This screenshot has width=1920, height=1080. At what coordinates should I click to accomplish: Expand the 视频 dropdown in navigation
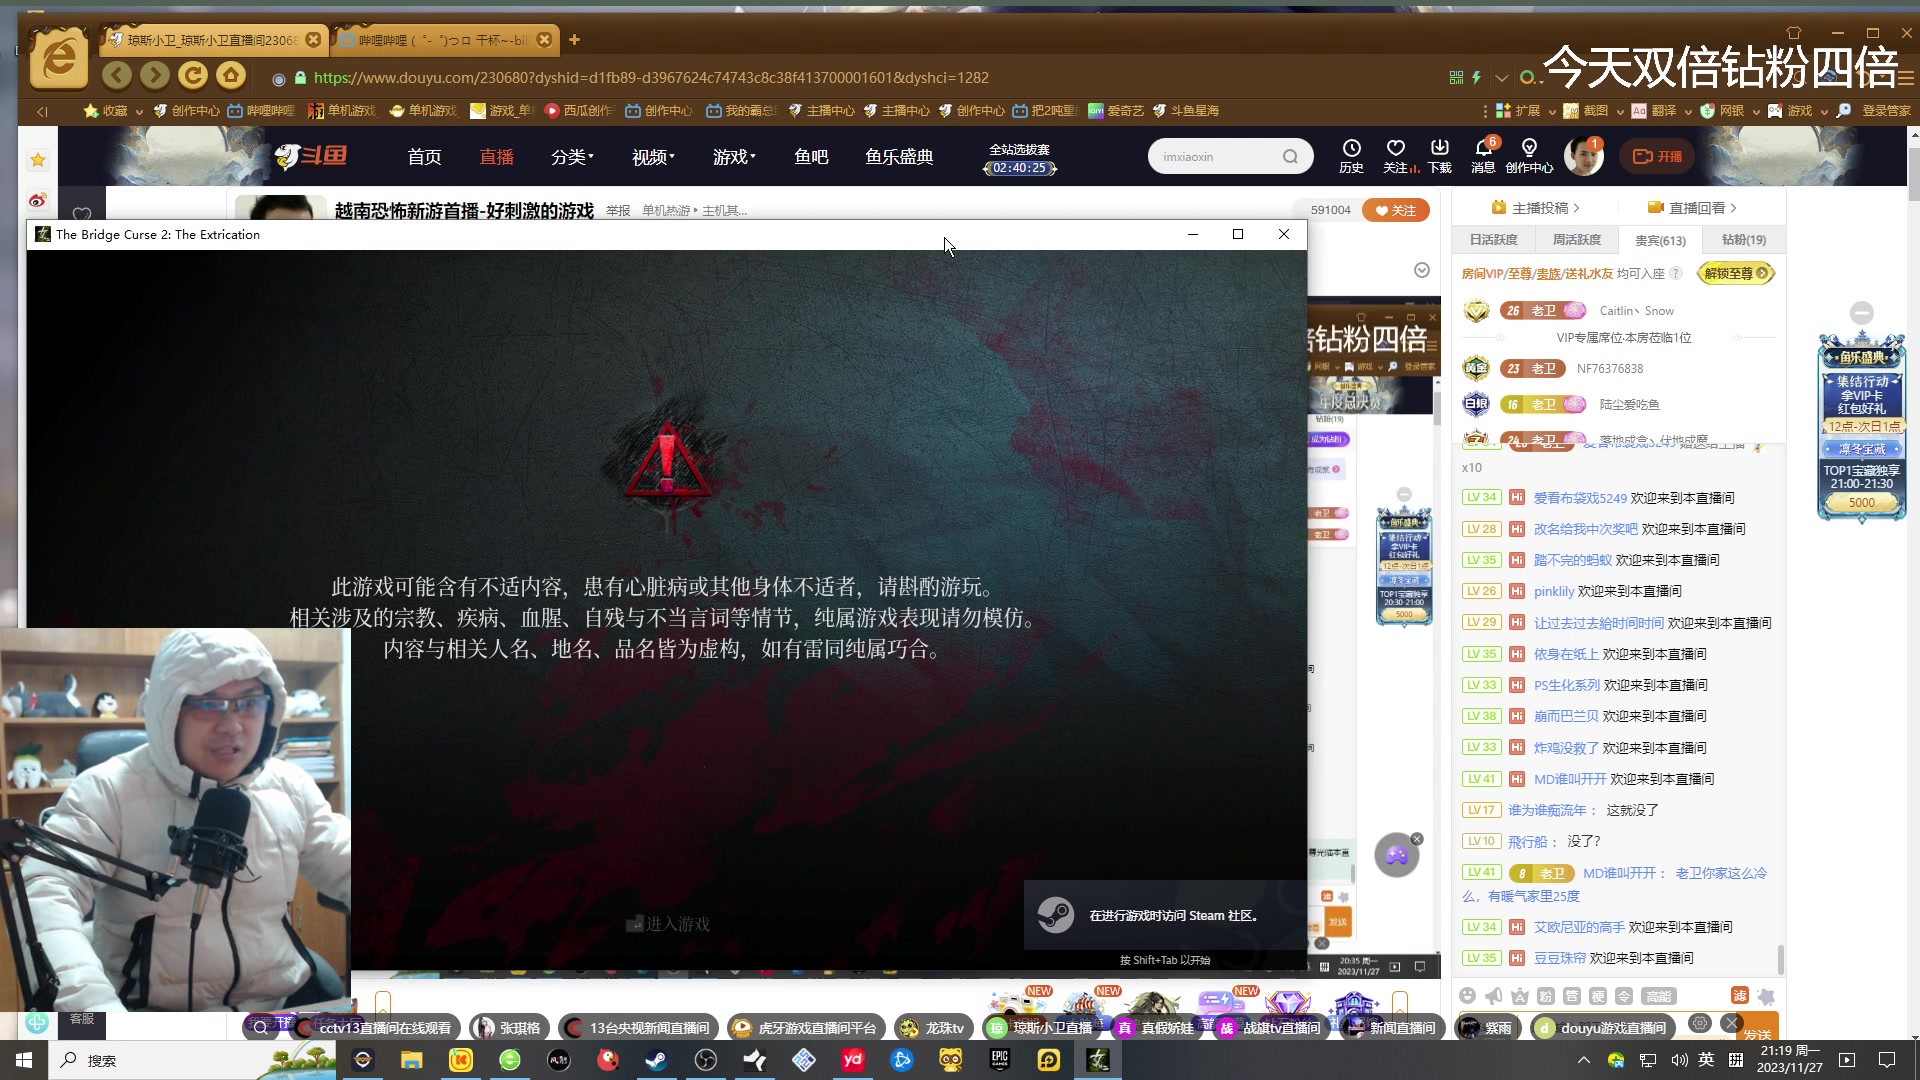(x=653, y=157)
